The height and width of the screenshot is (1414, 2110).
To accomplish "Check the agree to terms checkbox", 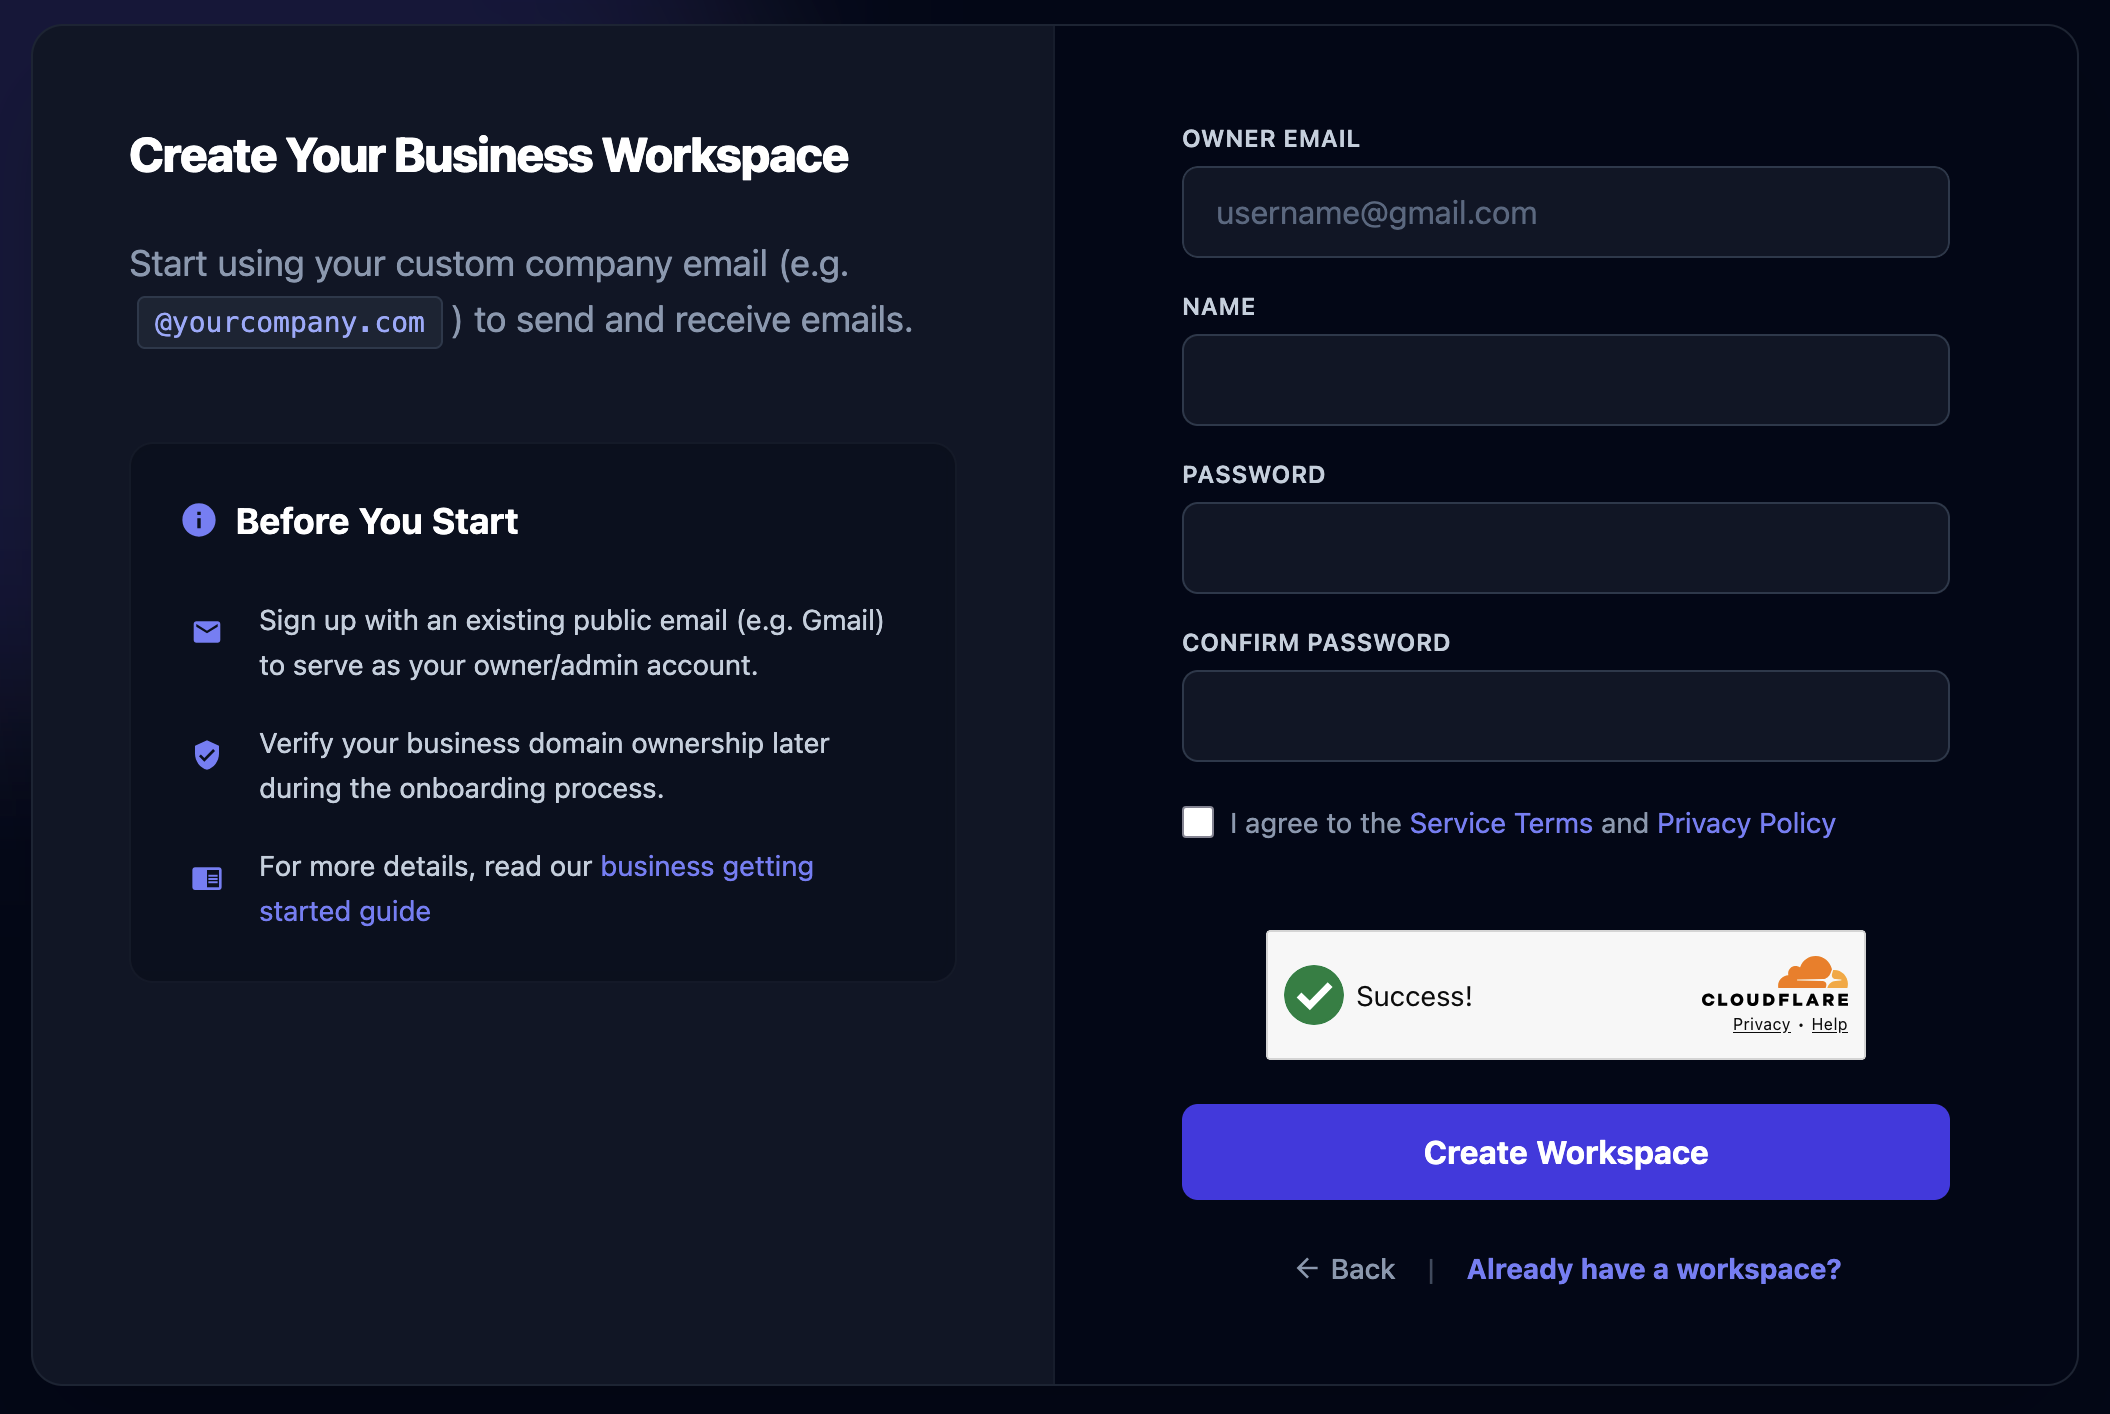I will [1198, 822].
